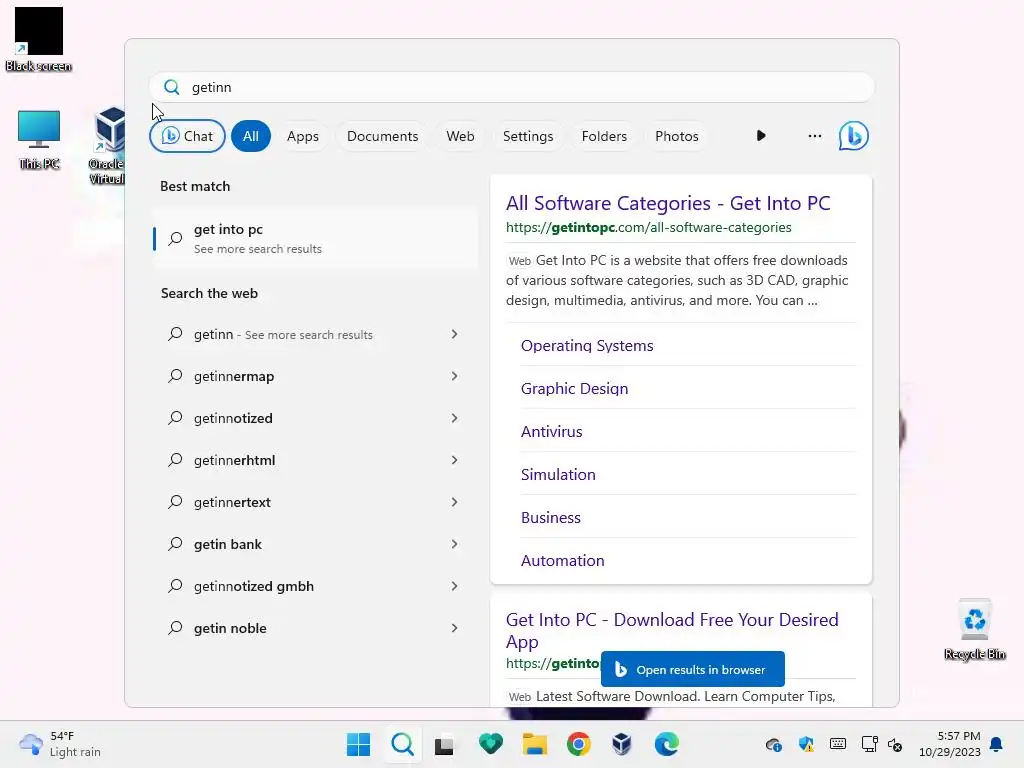This screenshot has height=768, width=1024.
Task: Open 'Get Into PC - Download Free' result
Action: (x=672, y=630)
